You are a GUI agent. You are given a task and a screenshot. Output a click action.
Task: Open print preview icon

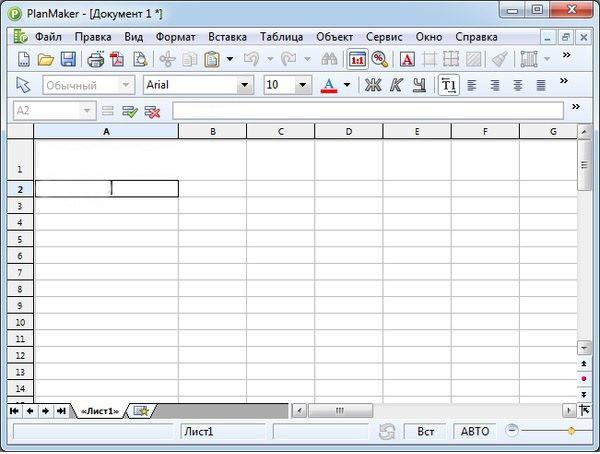(x=140, y=59)
